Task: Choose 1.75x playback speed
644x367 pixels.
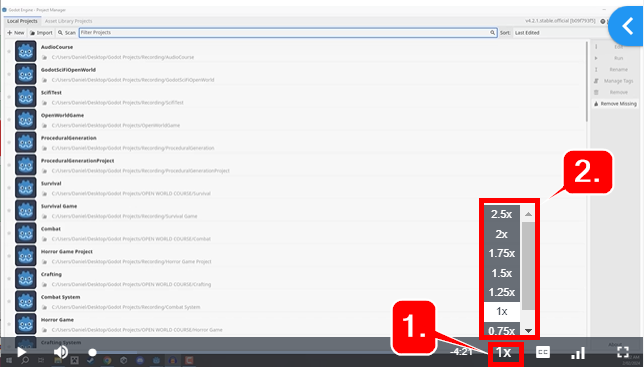Action: 501,253
